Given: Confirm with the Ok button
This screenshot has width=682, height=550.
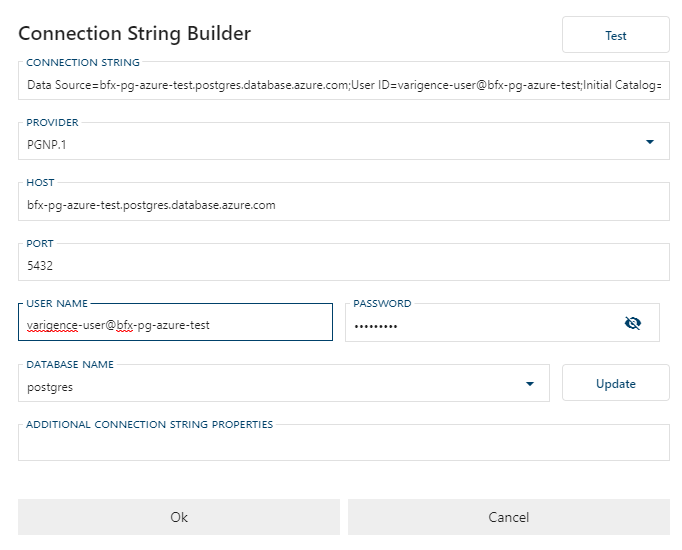Looking at the screenshot, I should [x=179, y=517].
